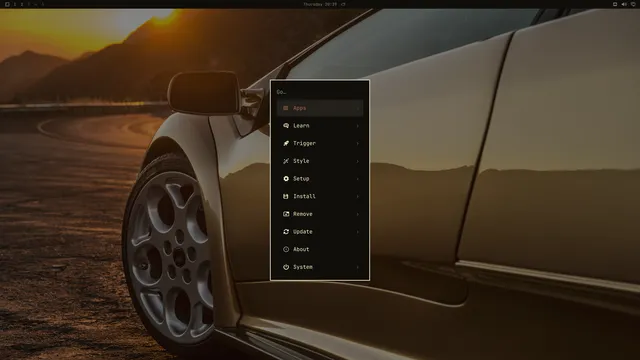This screenshot has width=640, height=360.
Task: Expand the Update submenu chevron
Action: 358,231
